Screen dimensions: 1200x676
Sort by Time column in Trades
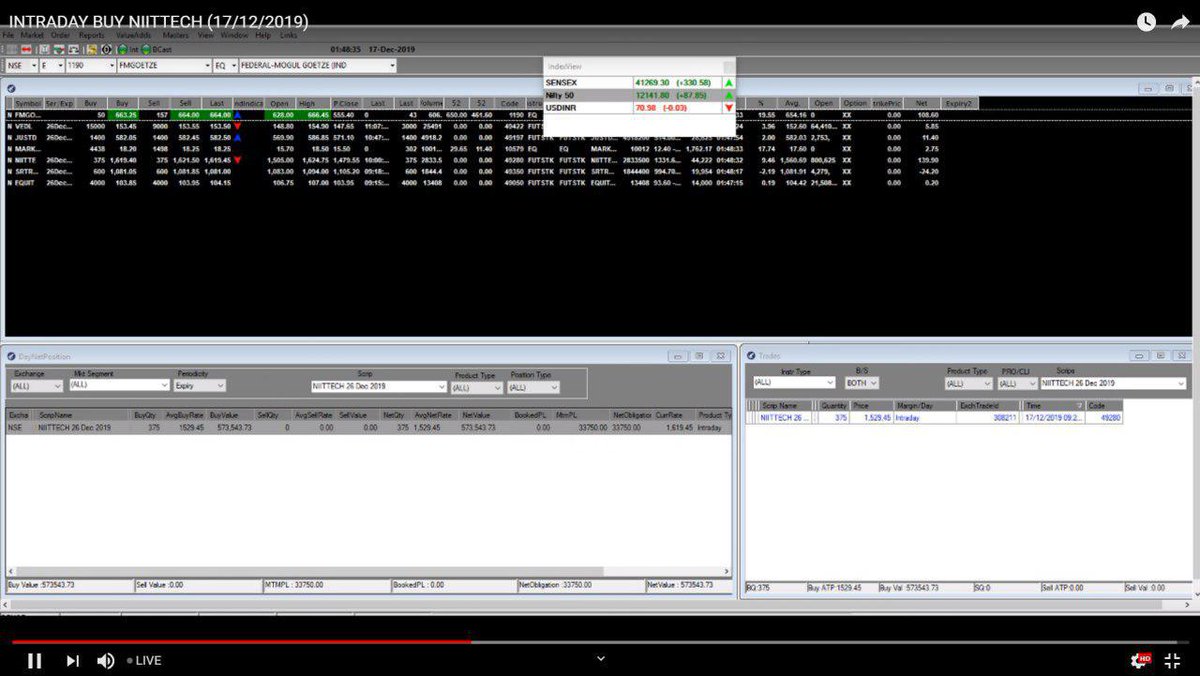(x=1053, y=405)
